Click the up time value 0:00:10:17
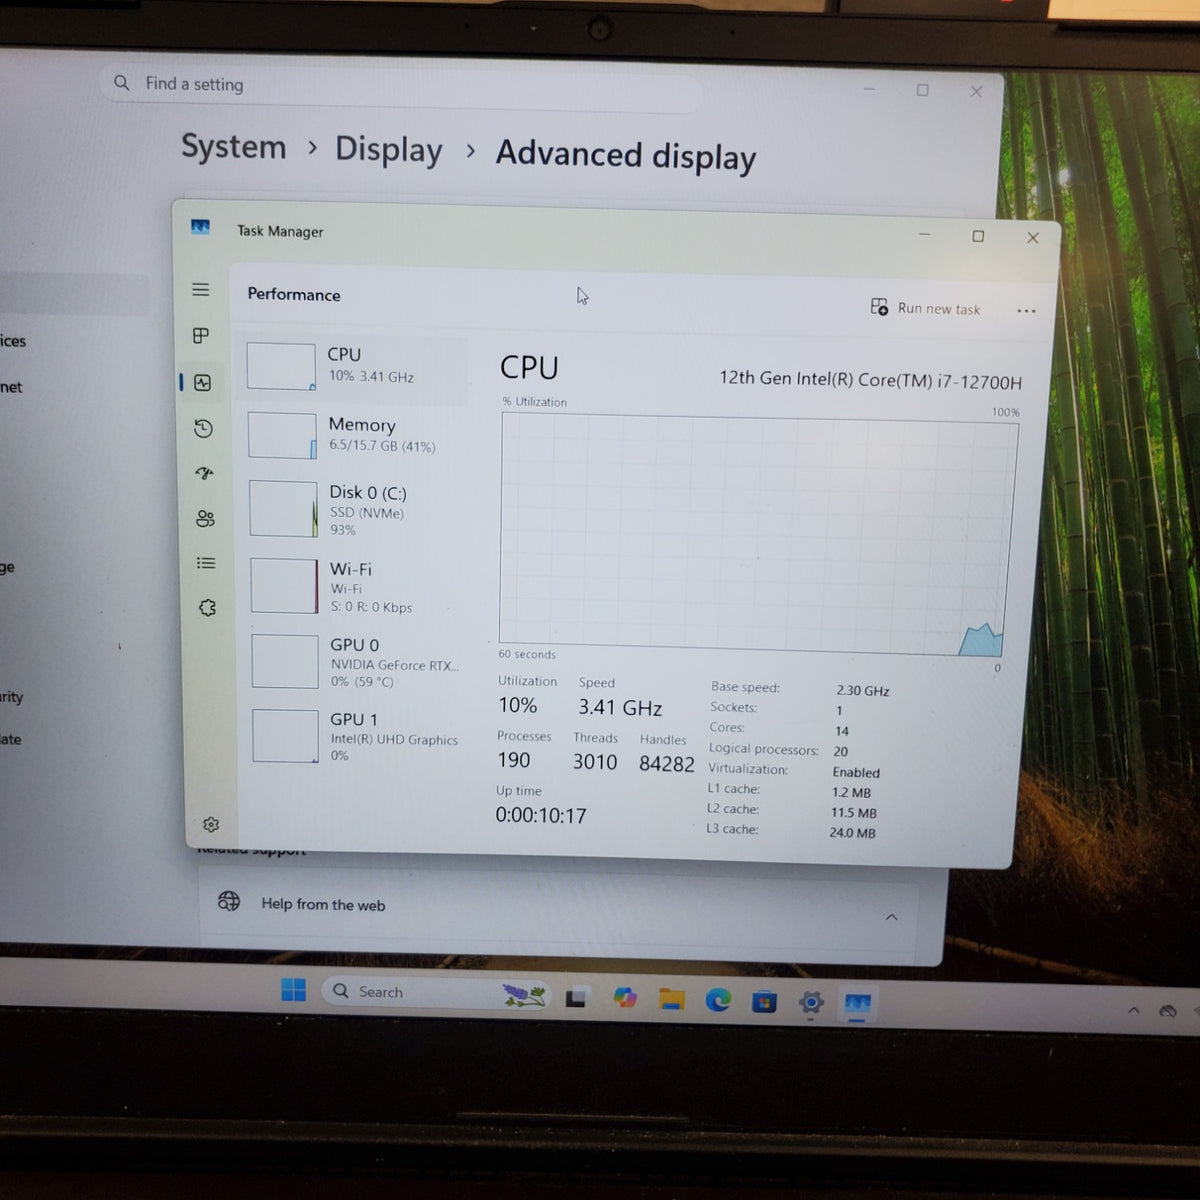1200x1200 pixels. coord(541,815)
